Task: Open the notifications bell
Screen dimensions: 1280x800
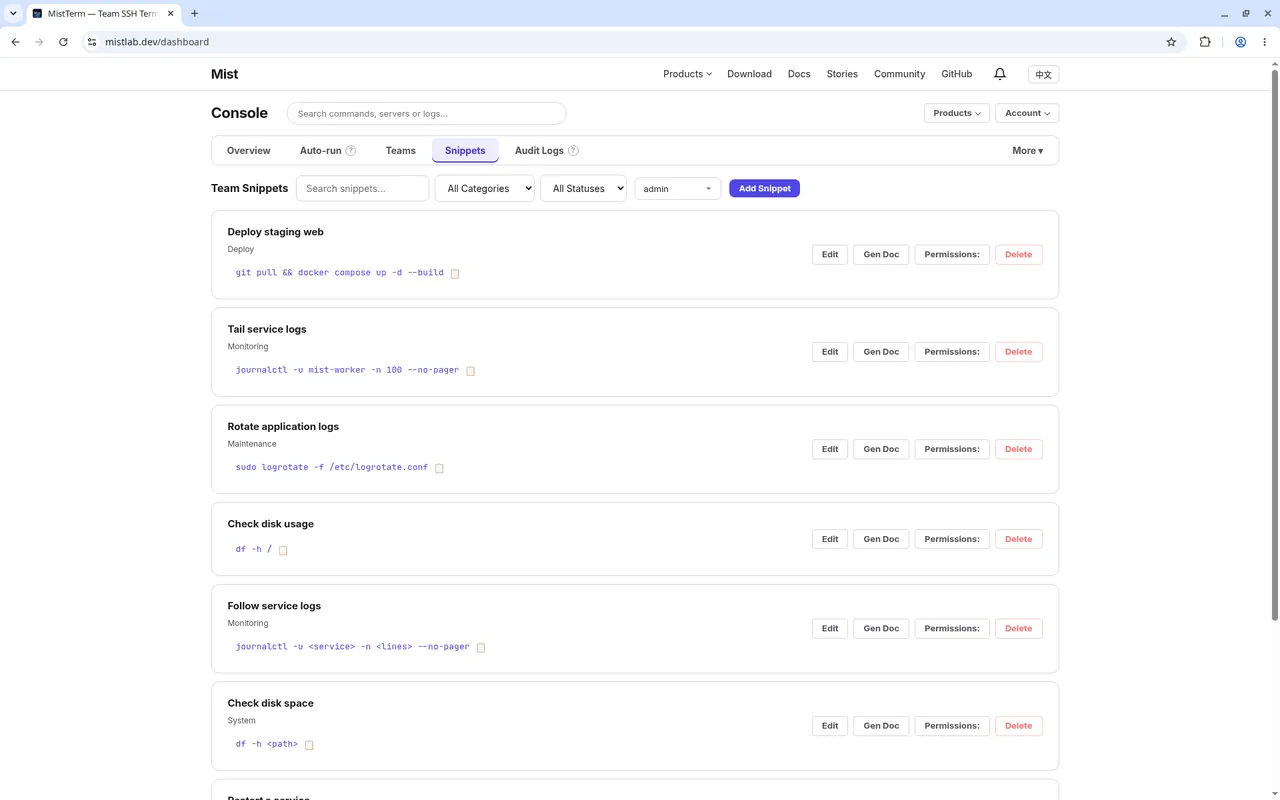Action: [x=1000, y=74]
